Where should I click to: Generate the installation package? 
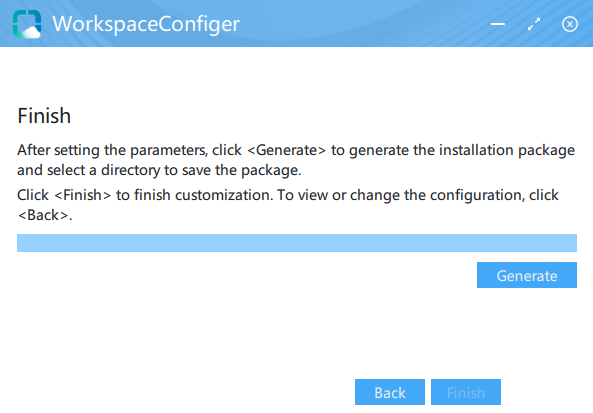(x=527, y=275)
